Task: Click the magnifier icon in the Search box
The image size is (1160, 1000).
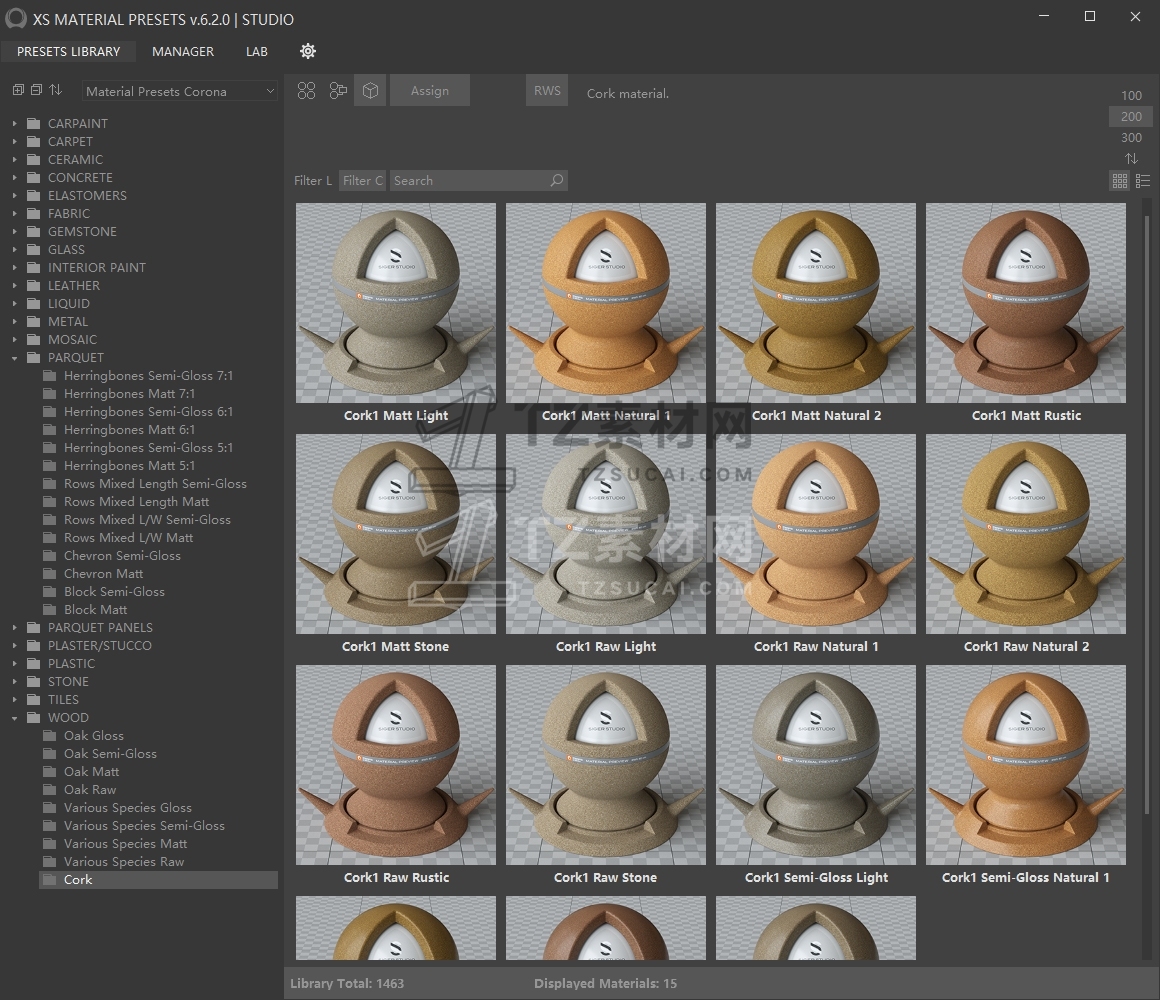Action: click(557, 181)
